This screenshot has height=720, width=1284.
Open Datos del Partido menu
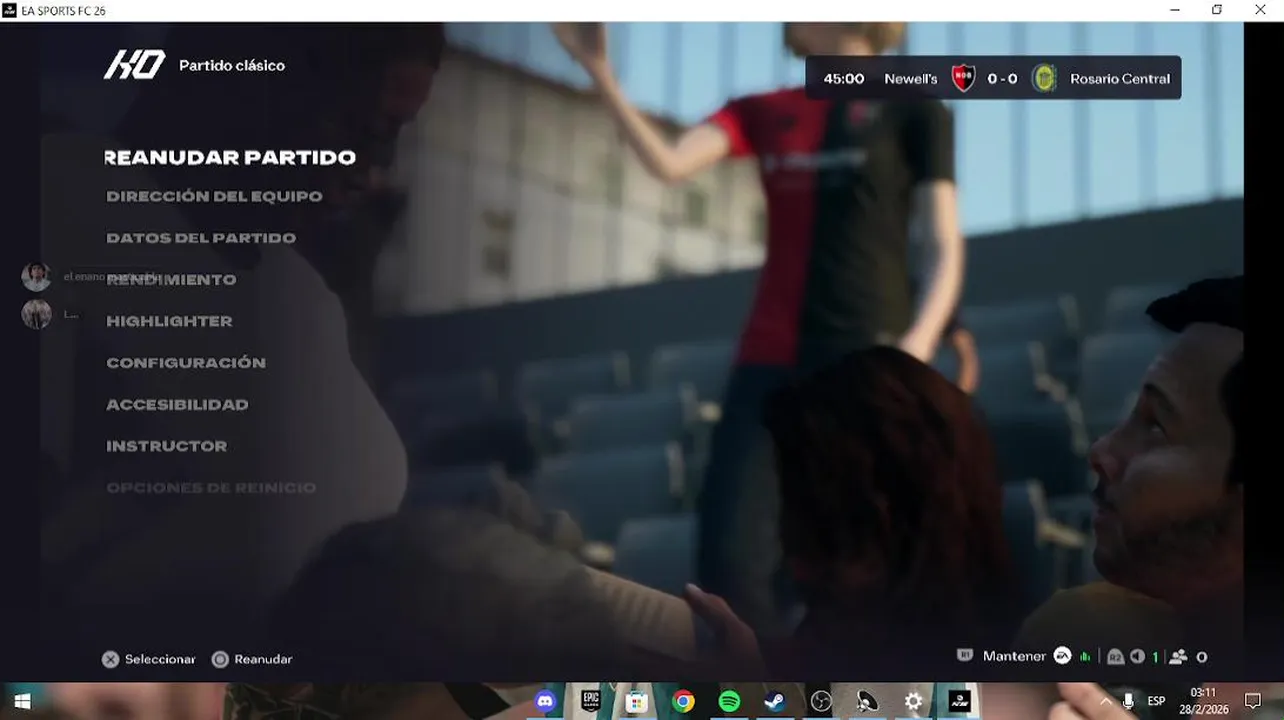(201, 238)
